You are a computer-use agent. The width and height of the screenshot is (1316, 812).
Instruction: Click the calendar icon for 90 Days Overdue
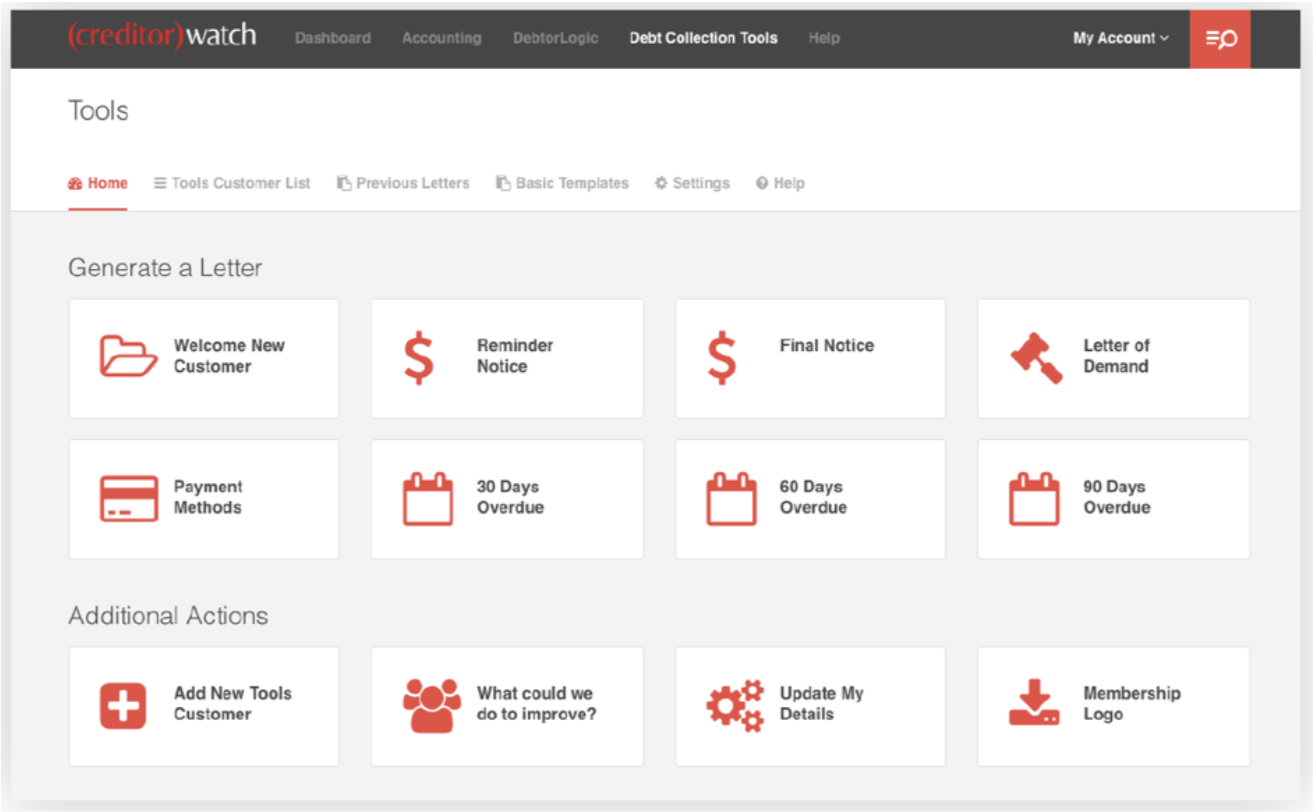[x=1034, y=498]
